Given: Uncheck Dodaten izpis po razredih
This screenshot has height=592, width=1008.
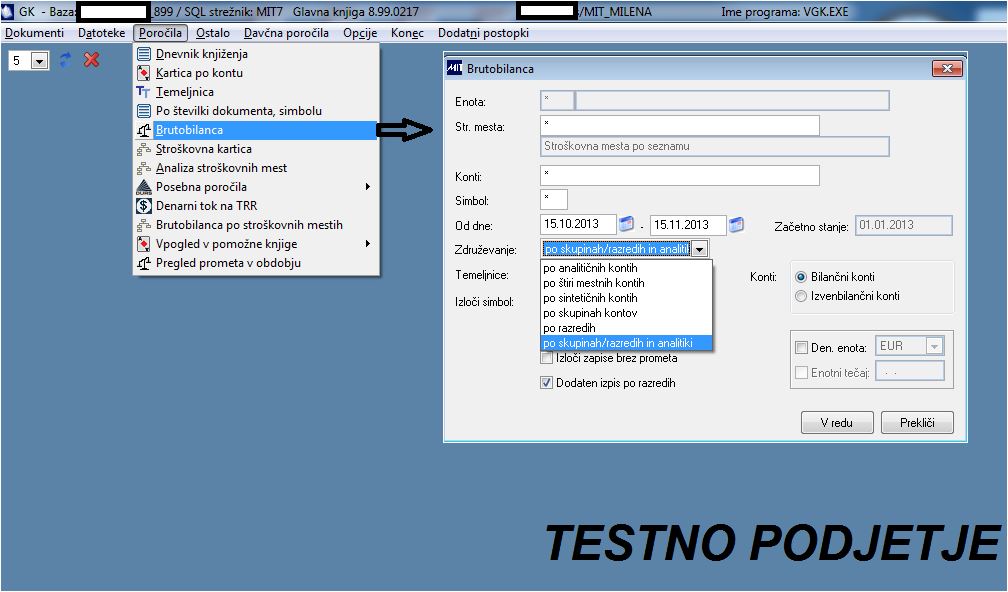Looking at the screenshot, I should pos(546,383).
